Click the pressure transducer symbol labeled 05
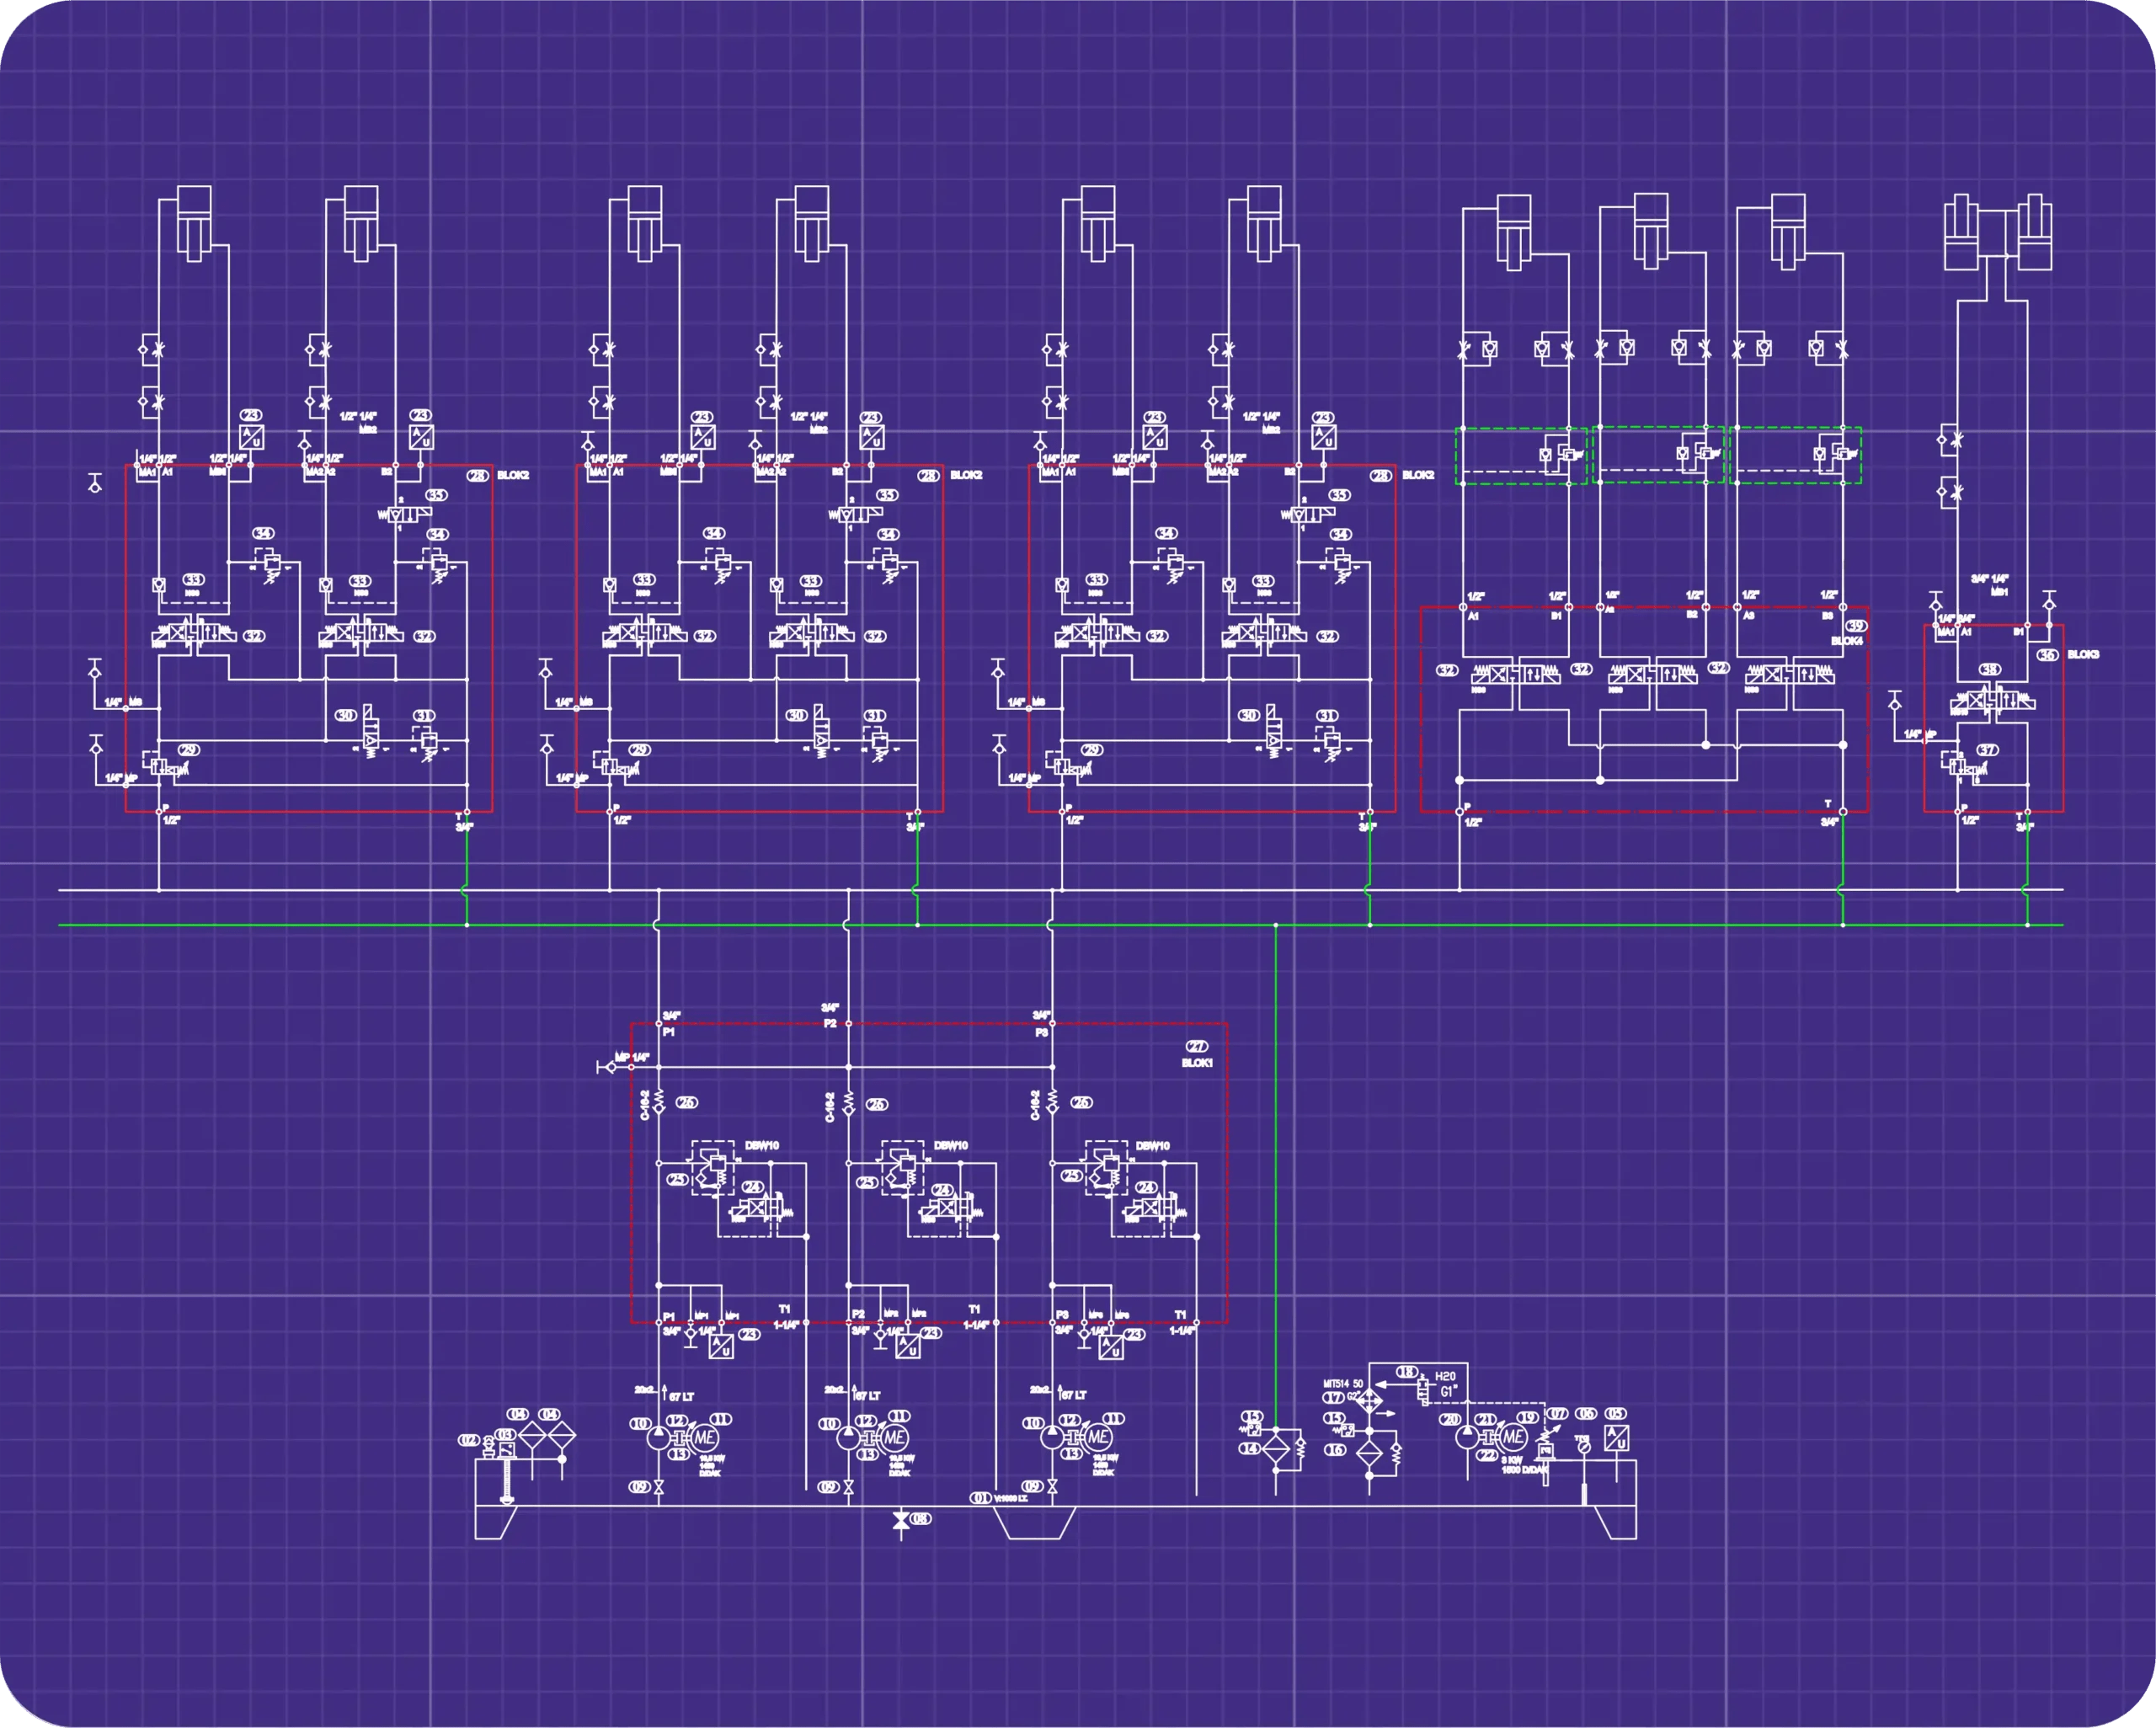The width and height of the screenshot is (2156, 1728). tap(1616, 1438)
